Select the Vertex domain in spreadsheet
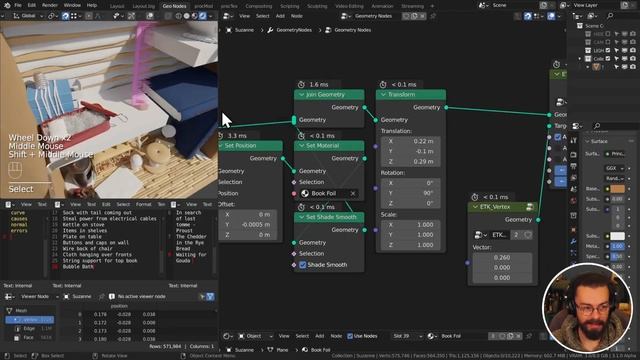Screen dimensions: 640x360 [29, 320]
